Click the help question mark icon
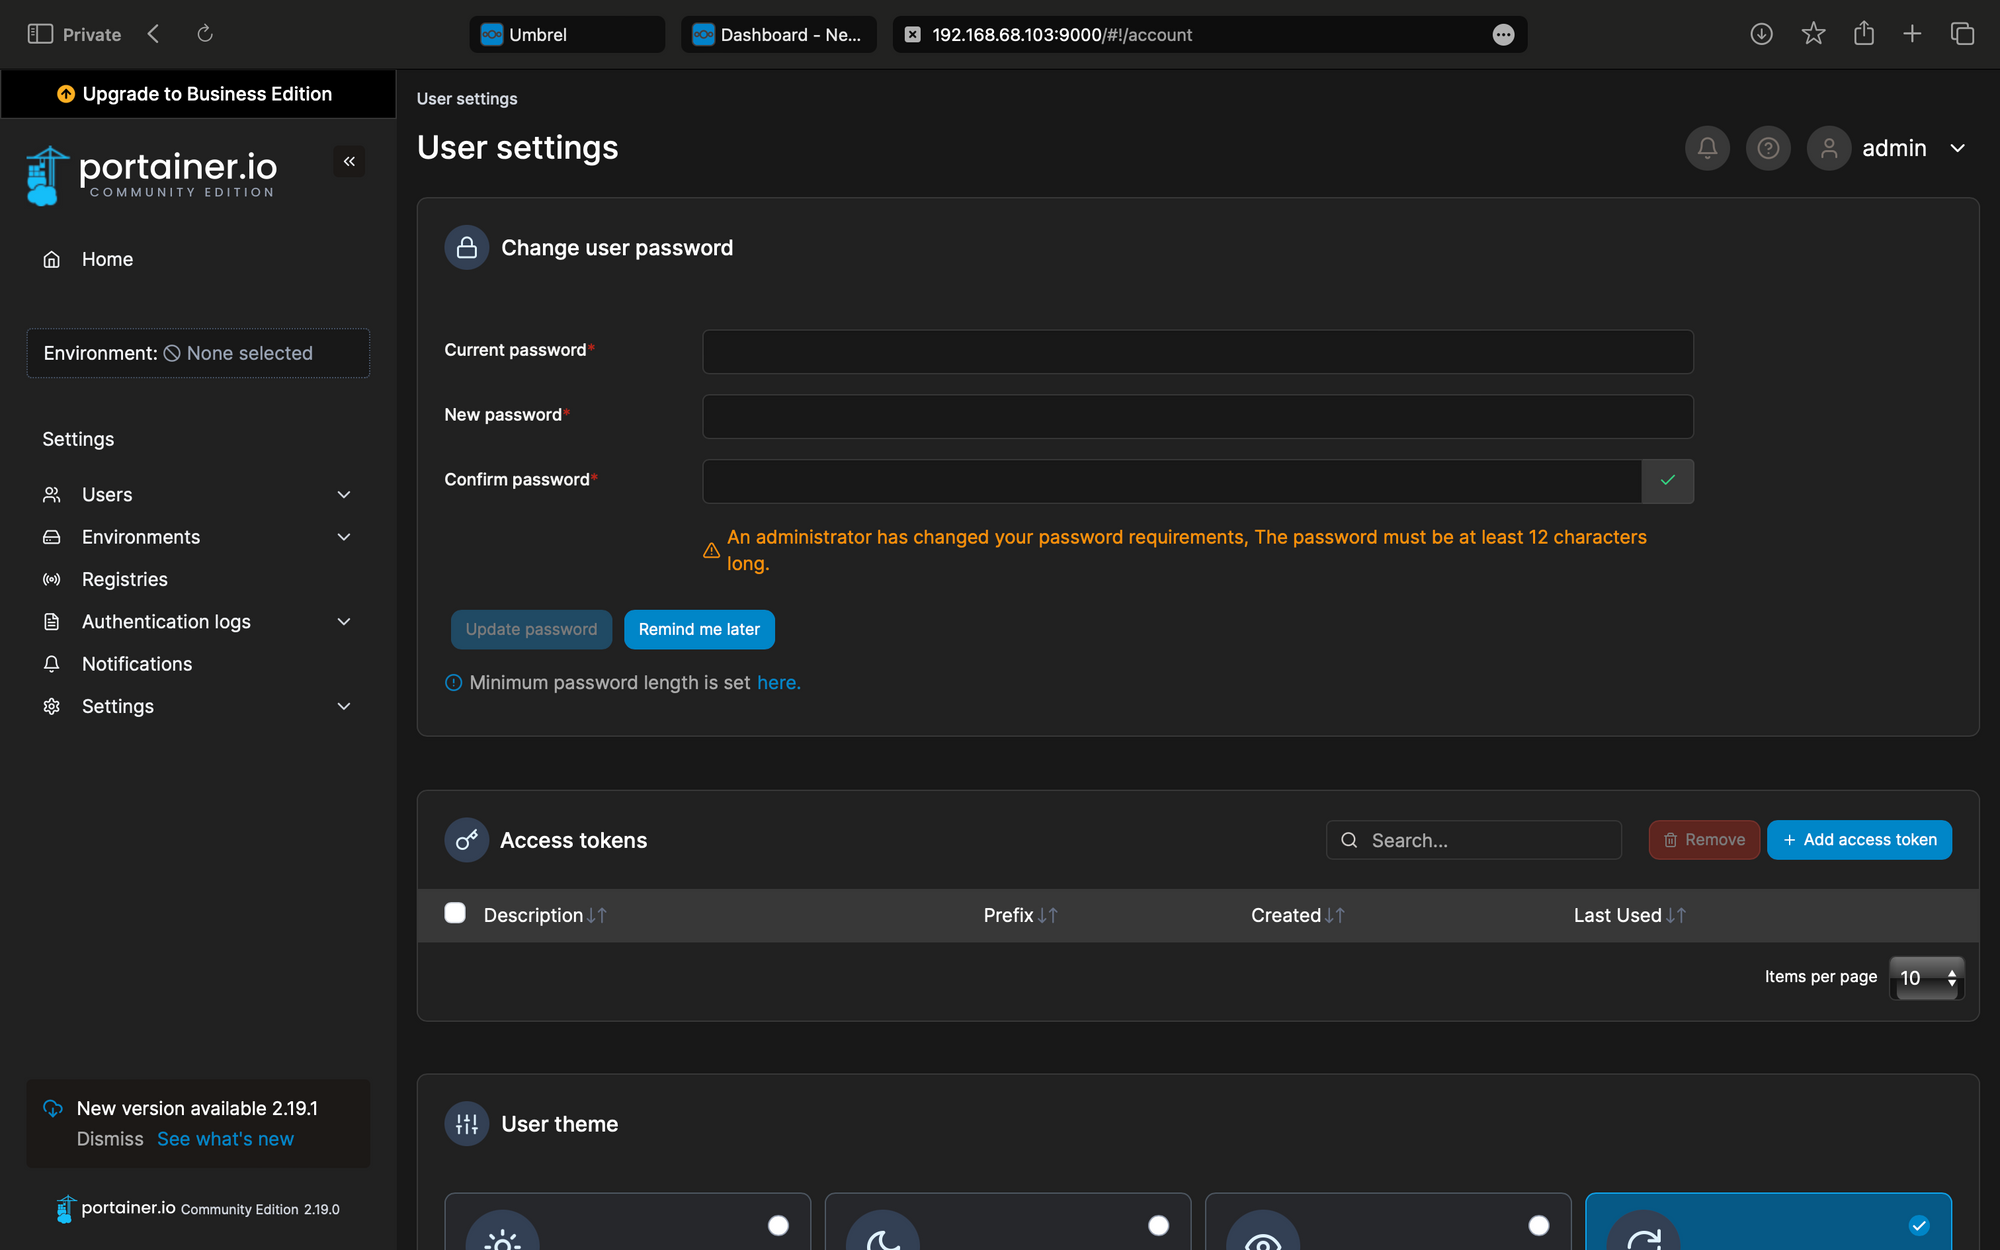2000x1250 pixels. [1768, 147]
